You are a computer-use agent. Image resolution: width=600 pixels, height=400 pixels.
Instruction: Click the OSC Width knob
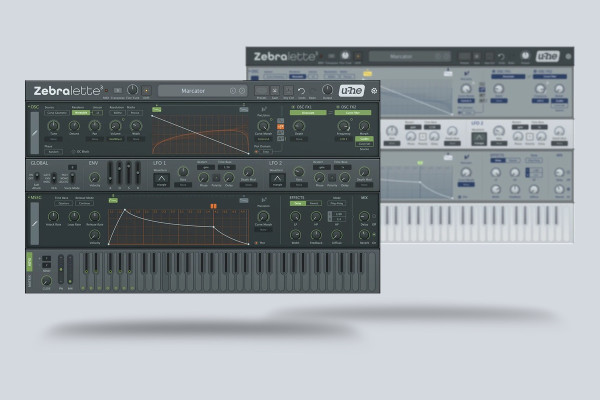coord(136,126)
